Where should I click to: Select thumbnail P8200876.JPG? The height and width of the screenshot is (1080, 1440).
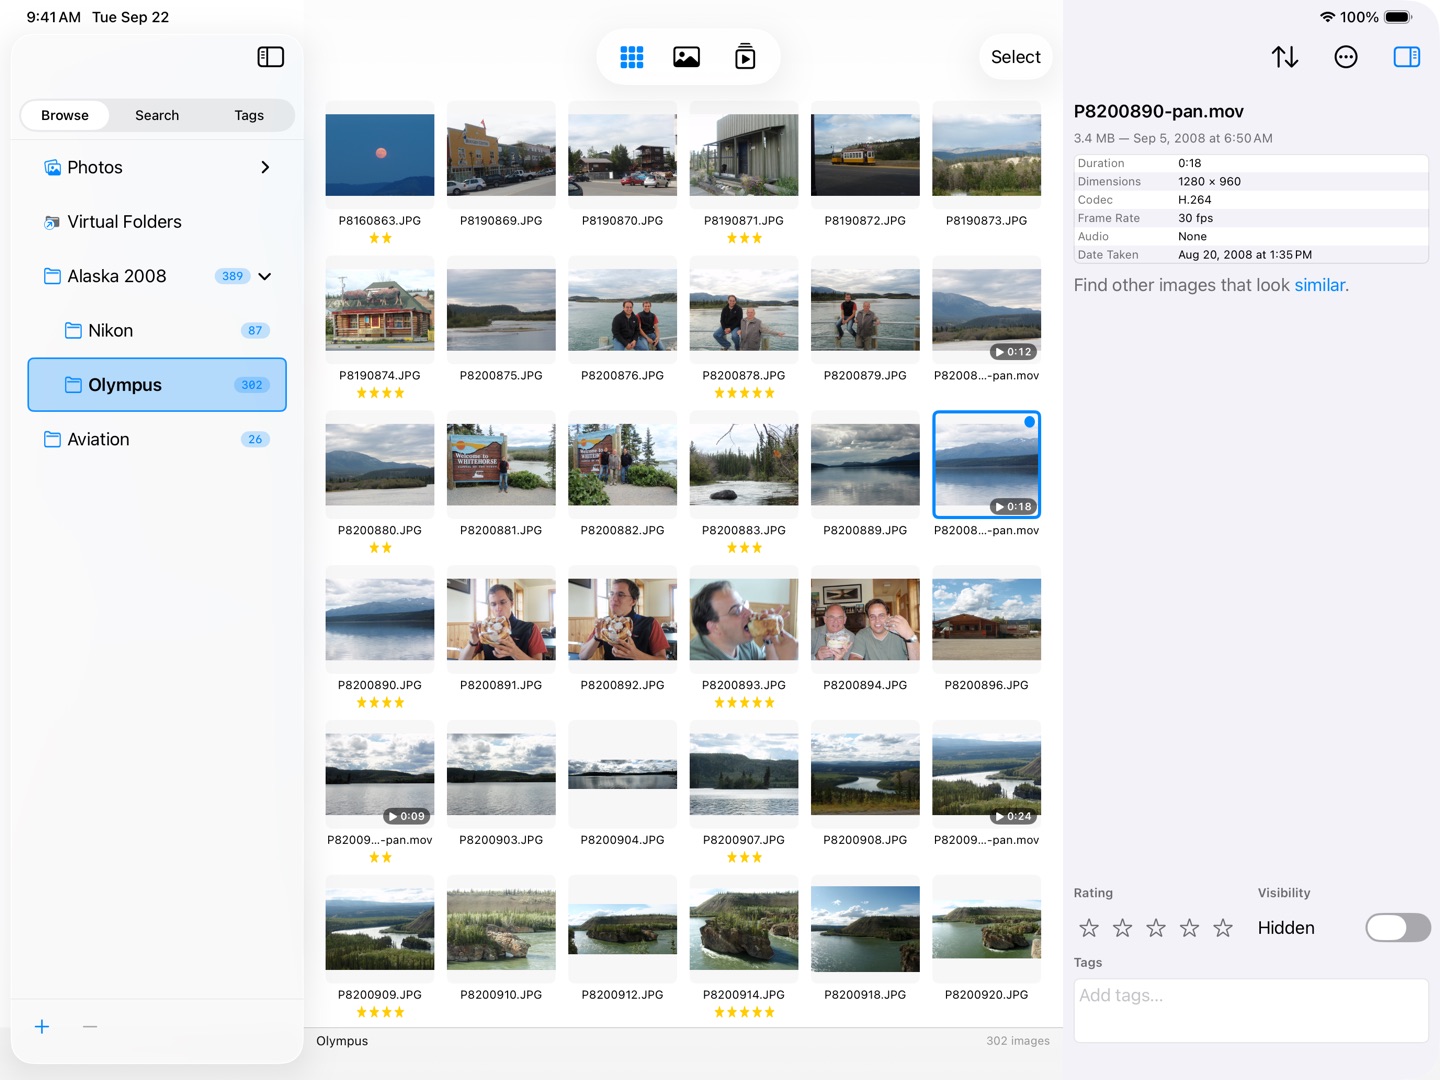click(x=622, y=310)
